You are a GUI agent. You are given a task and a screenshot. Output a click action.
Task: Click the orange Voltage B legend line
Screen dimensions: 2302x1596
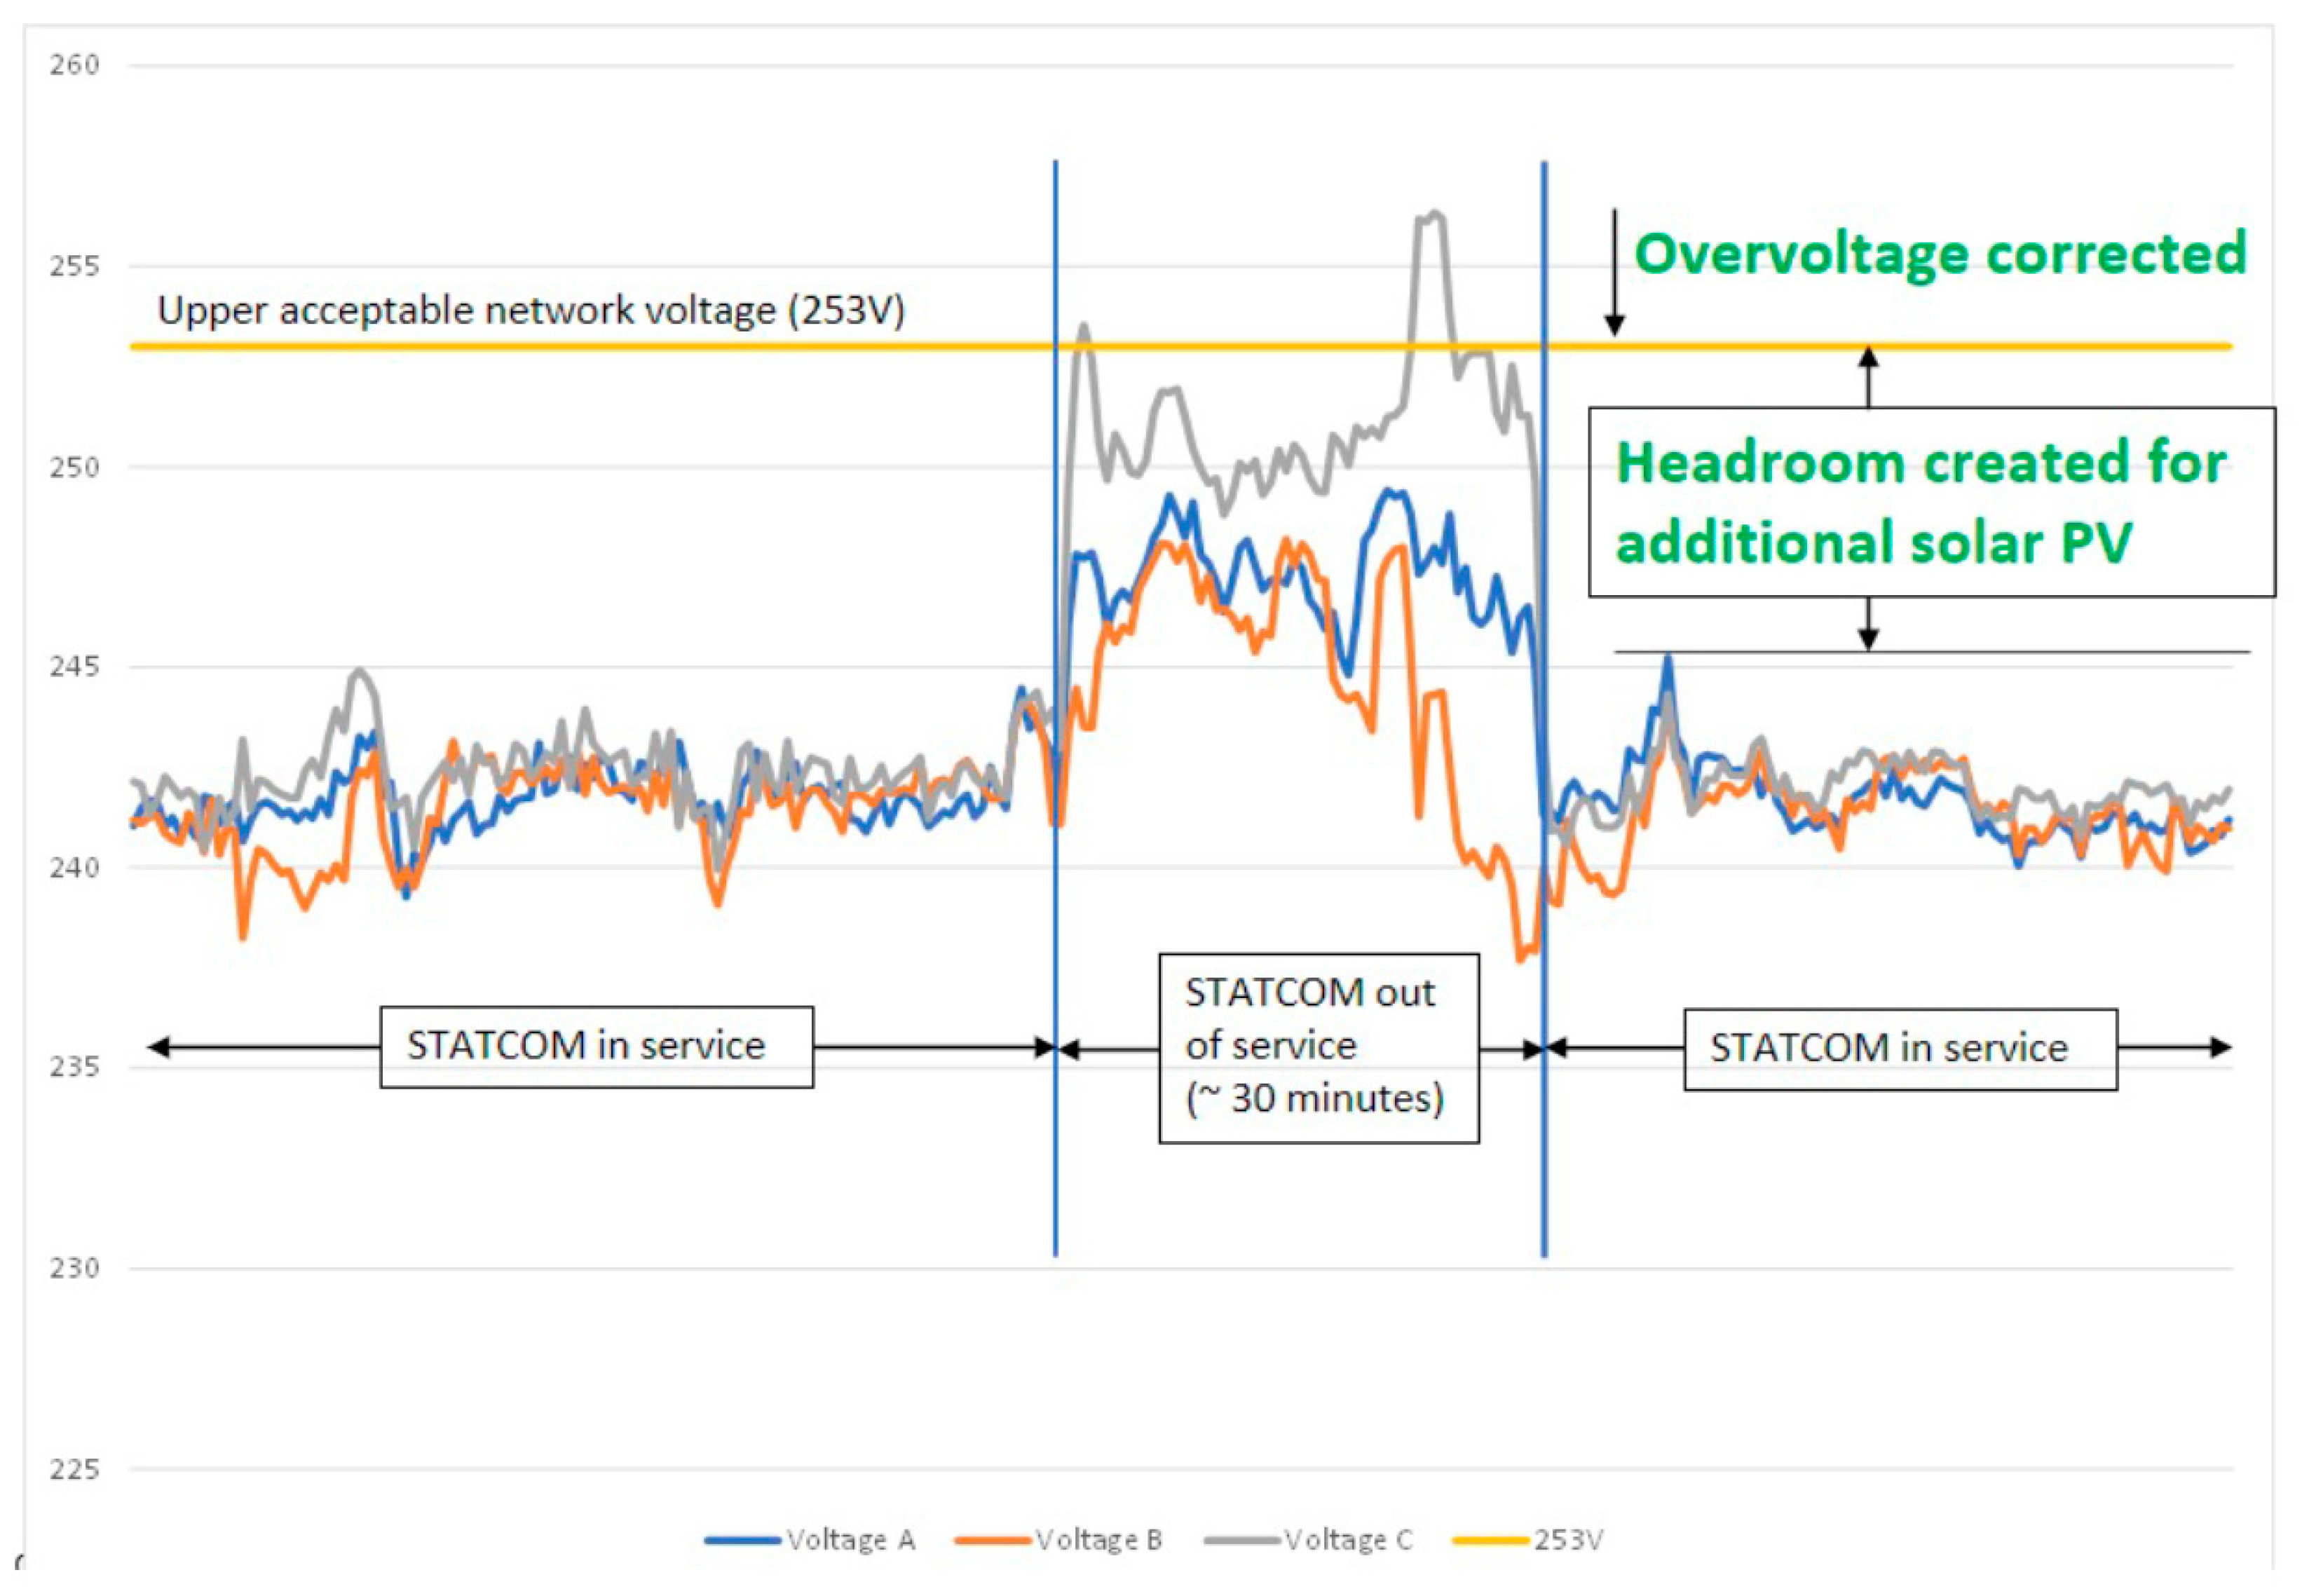coord(992,1541)
